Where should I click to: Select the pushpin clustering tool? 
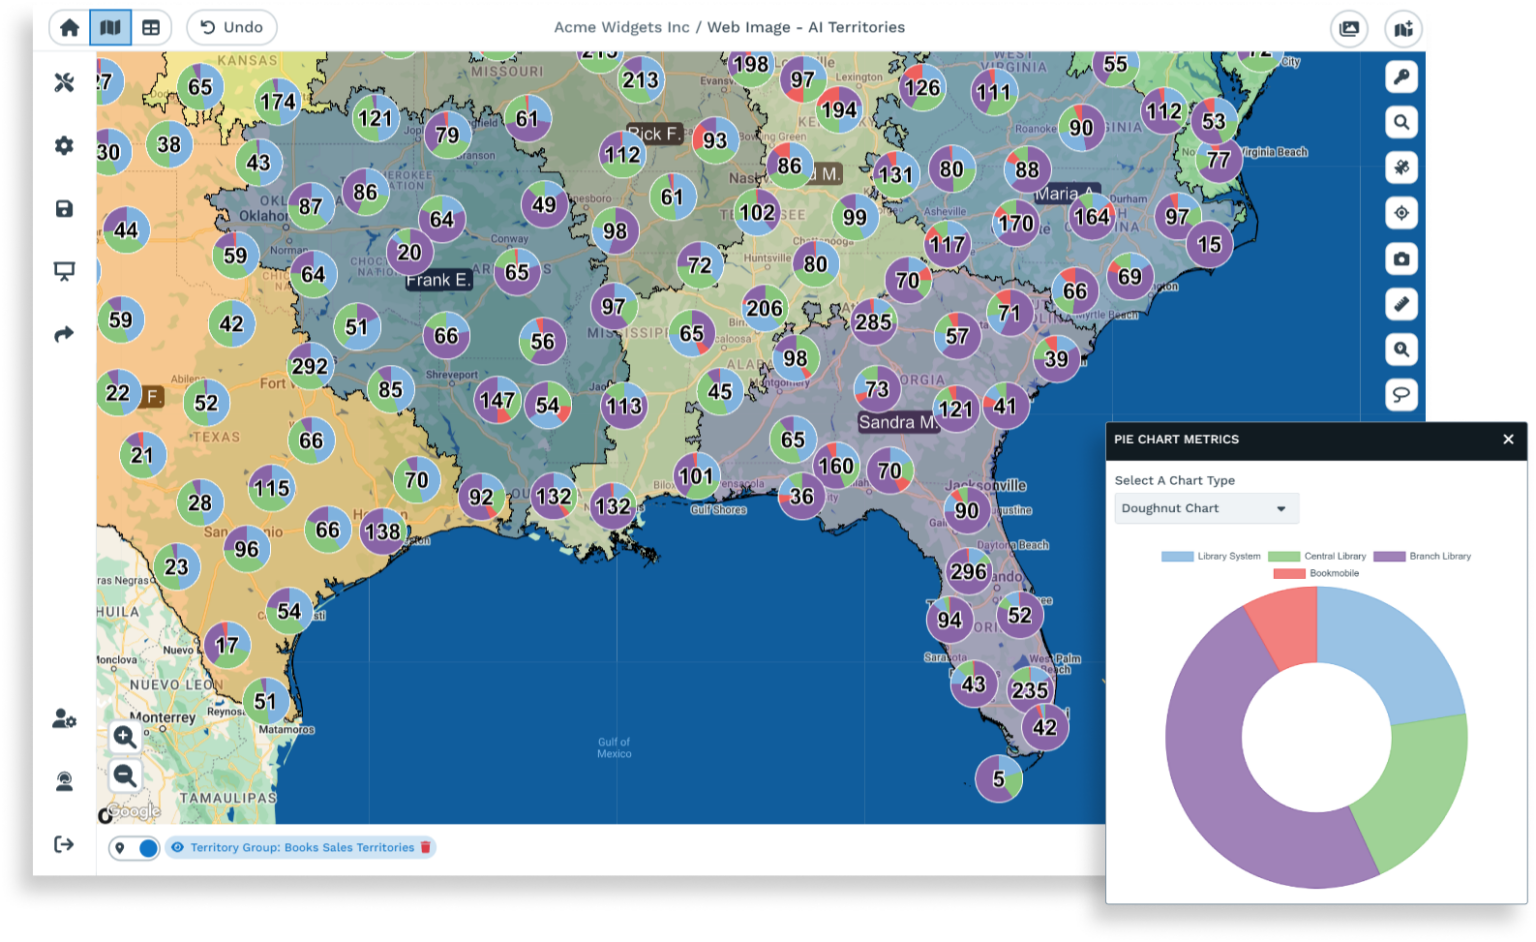click(1401, 167)
